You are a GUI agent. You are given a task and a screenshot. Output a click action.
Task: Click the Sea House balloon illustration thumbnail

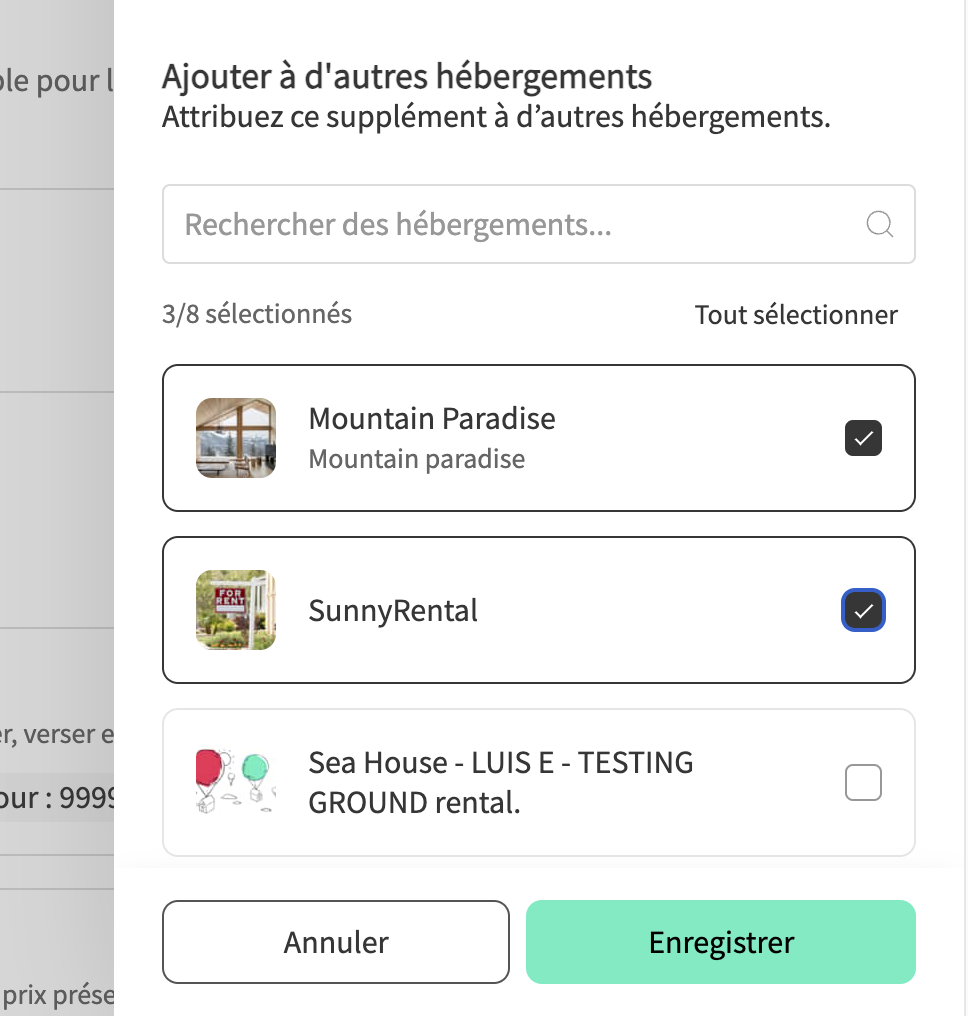(236, 781)
